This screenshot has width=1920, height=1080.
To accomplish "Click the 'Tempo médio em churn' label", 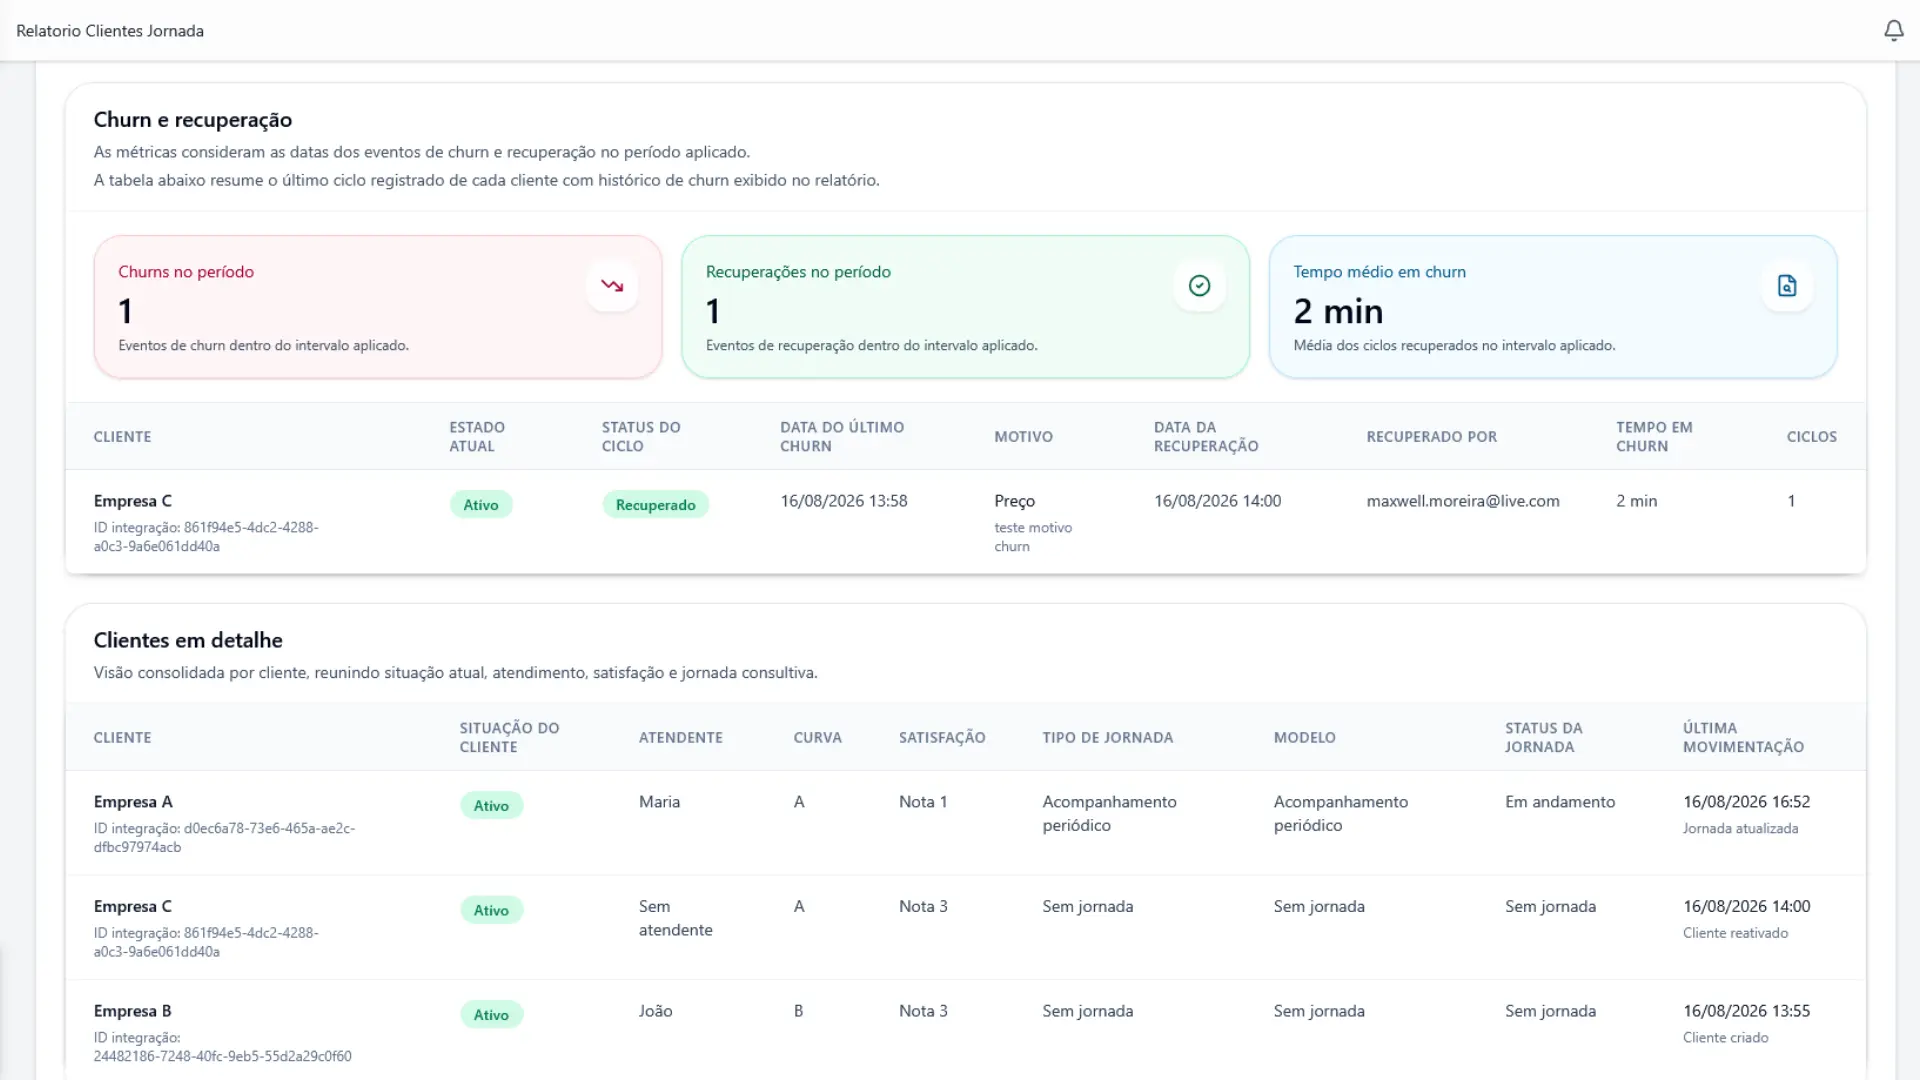I will pyautogui.click(x=1379, y=272).
